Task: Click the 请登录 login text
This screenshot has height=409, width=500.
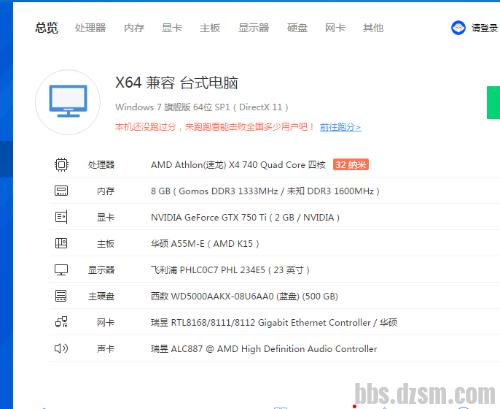Action: point(485,28)
